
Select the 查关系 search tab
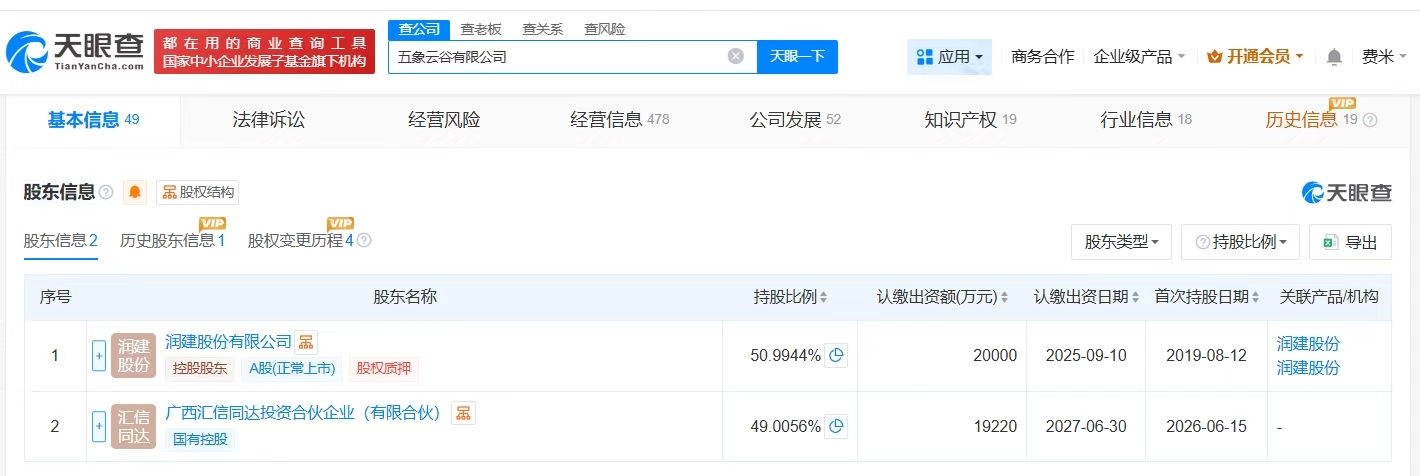click(543, 29)
